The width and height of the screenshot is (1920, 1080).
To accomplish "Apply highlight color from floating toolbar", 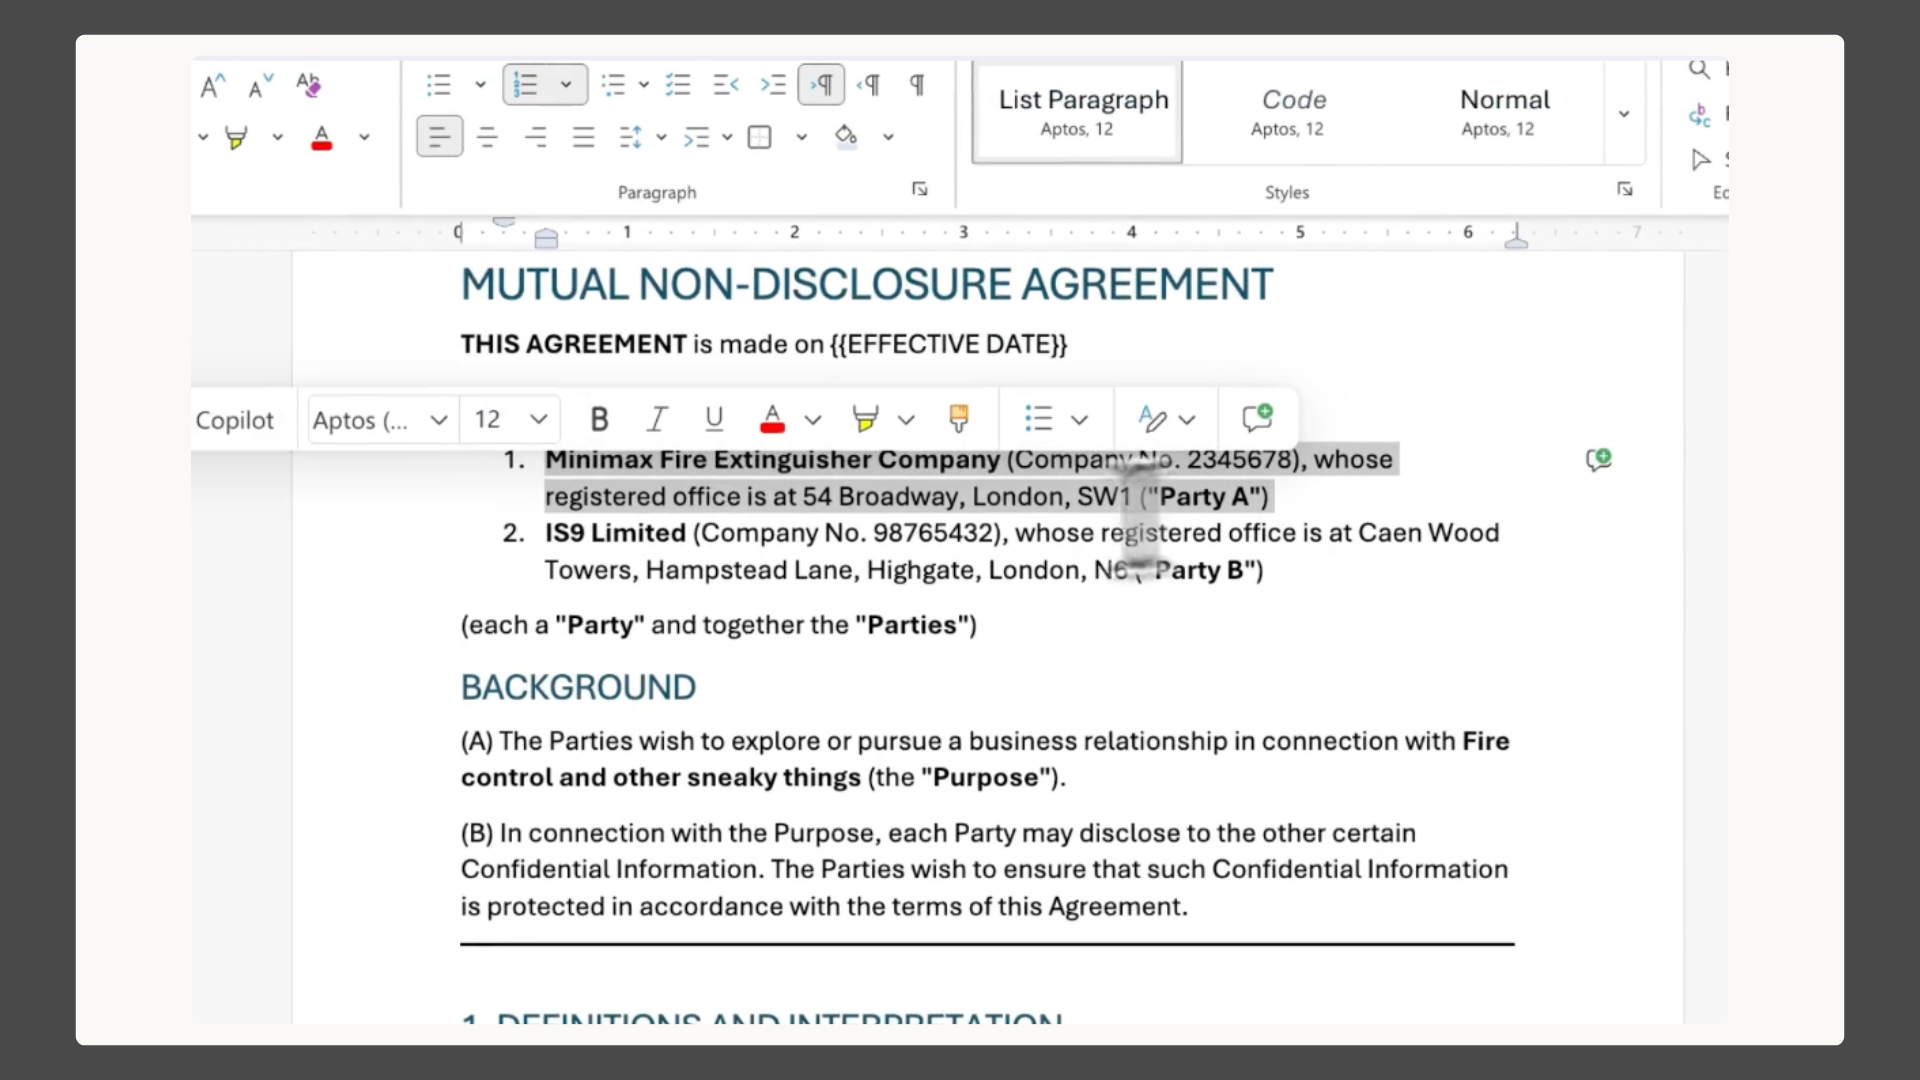I will coord(866,419).
